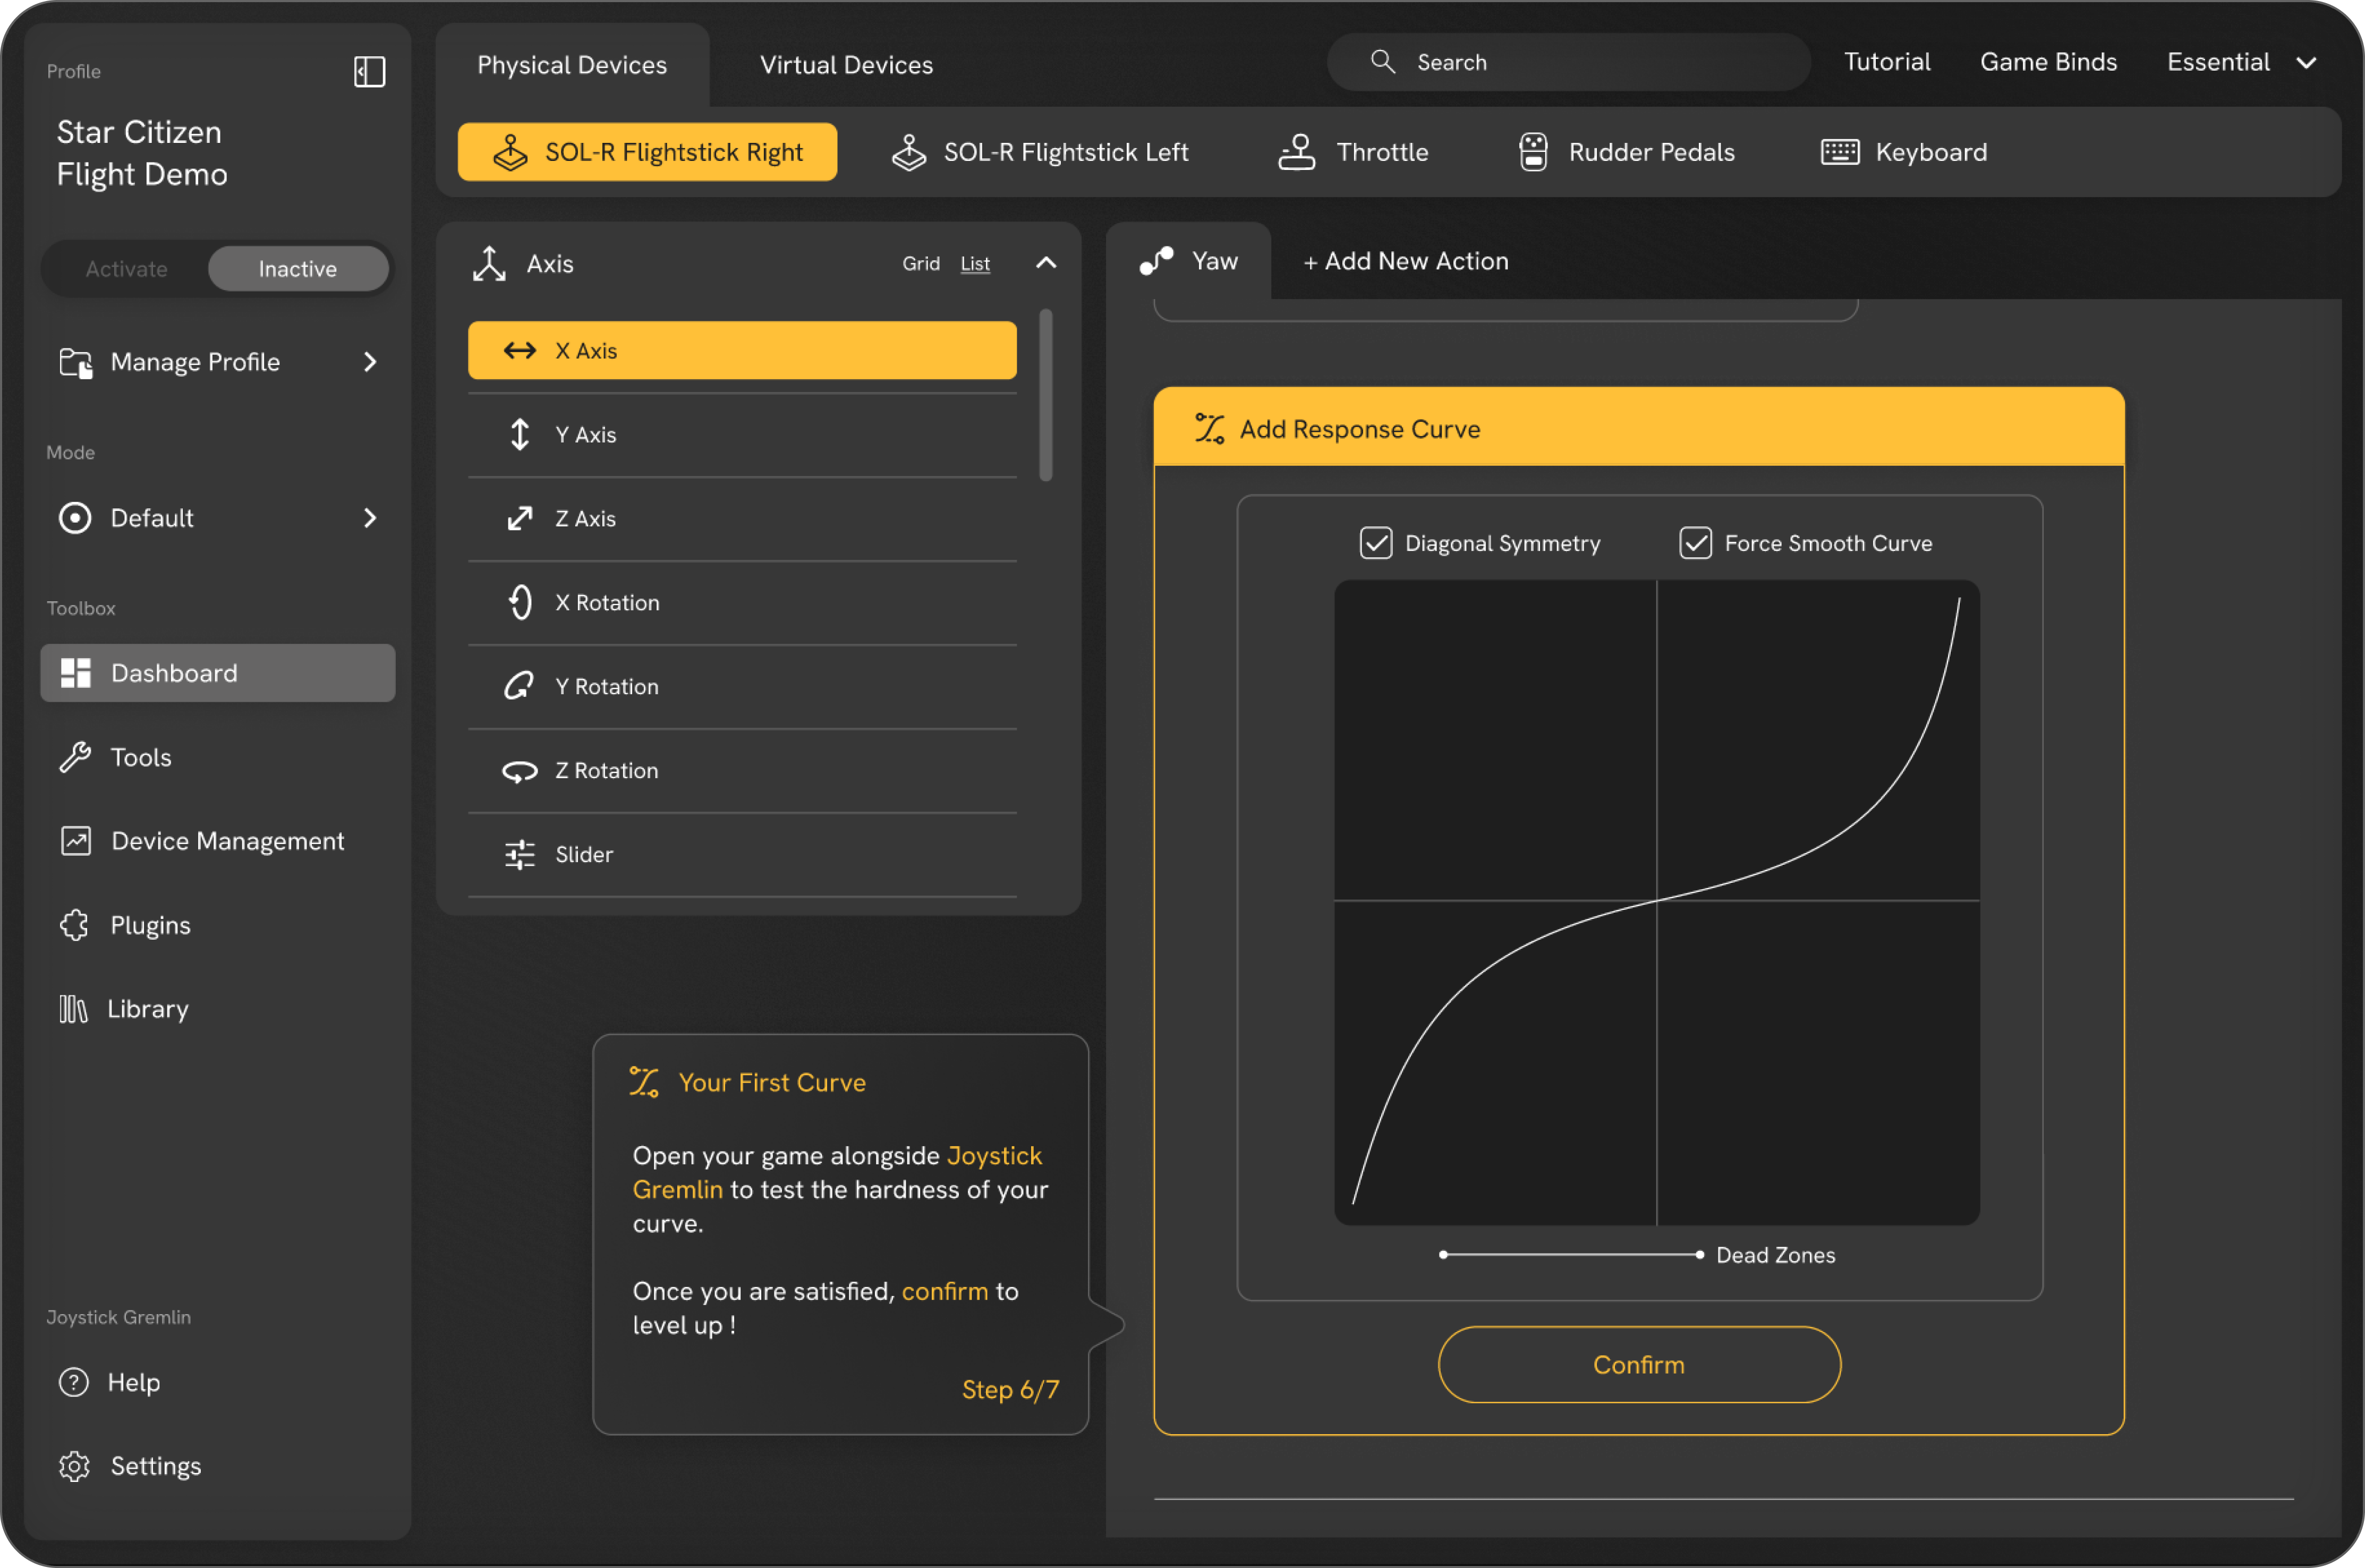Open the Essential dropdown
The width and height of the screenshot is (2365, 1568).
point(2242,62)
